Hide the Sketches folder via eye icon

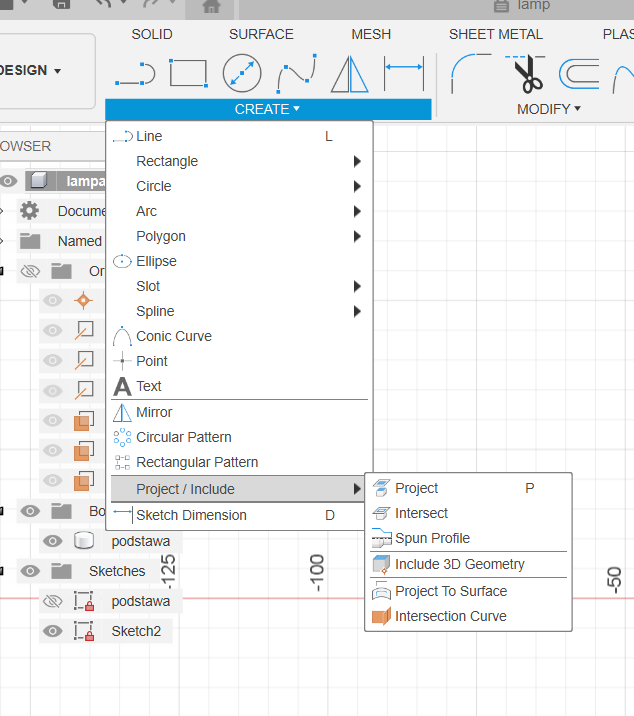point(30,571)
